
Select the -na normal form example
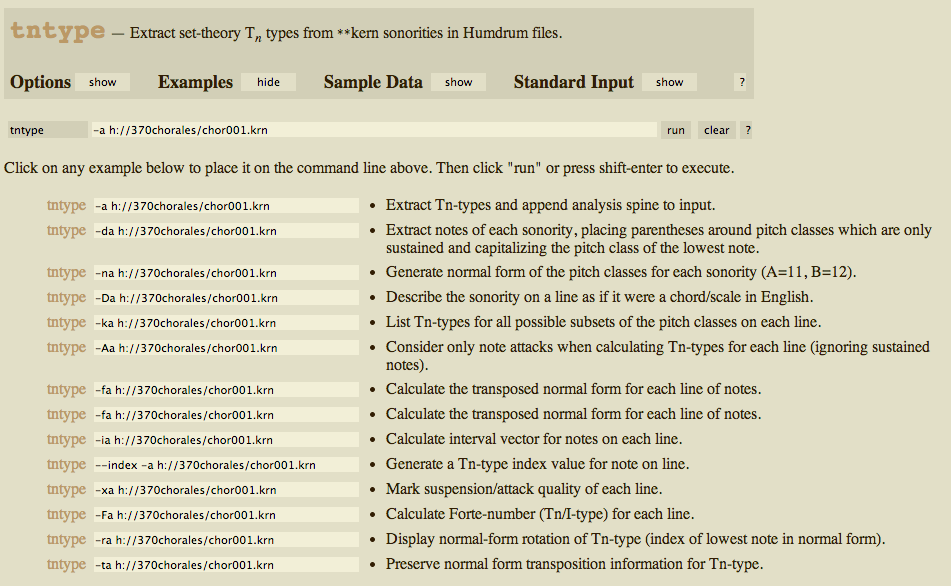[x=225, y=273]
